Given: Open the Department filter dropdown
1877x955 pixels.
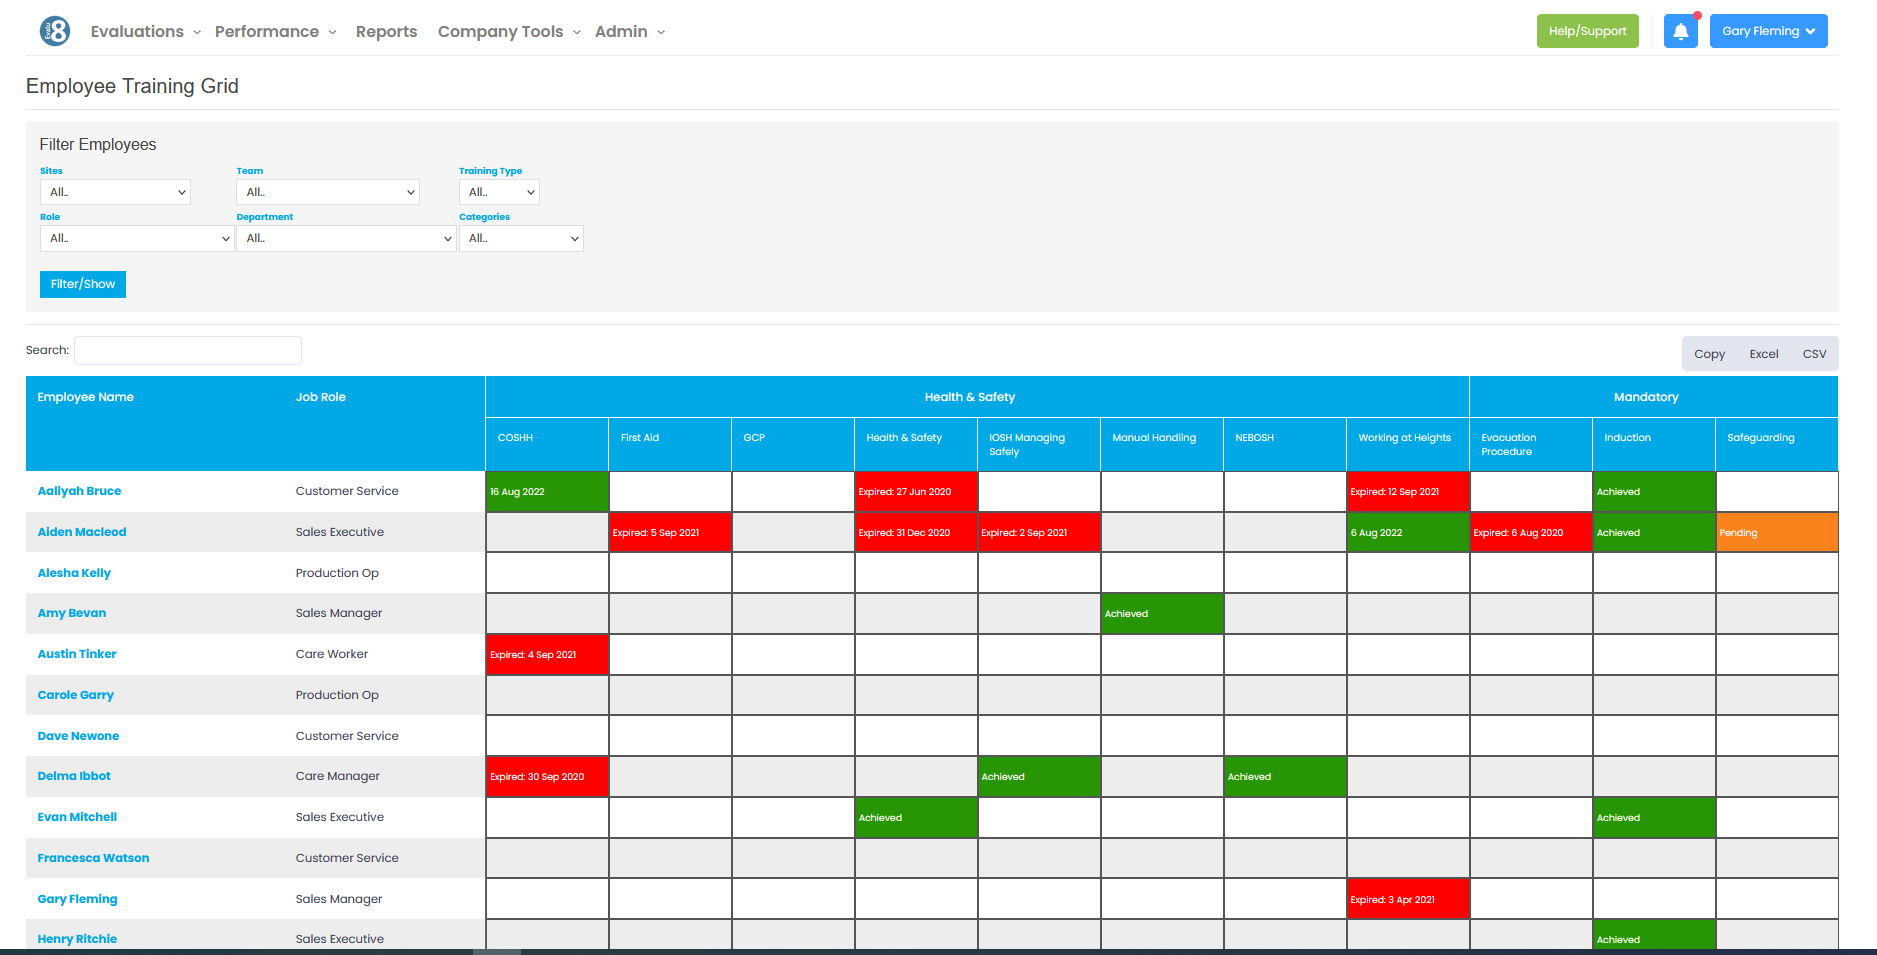Looking at the screenshot, I should [x=346, y=238].
